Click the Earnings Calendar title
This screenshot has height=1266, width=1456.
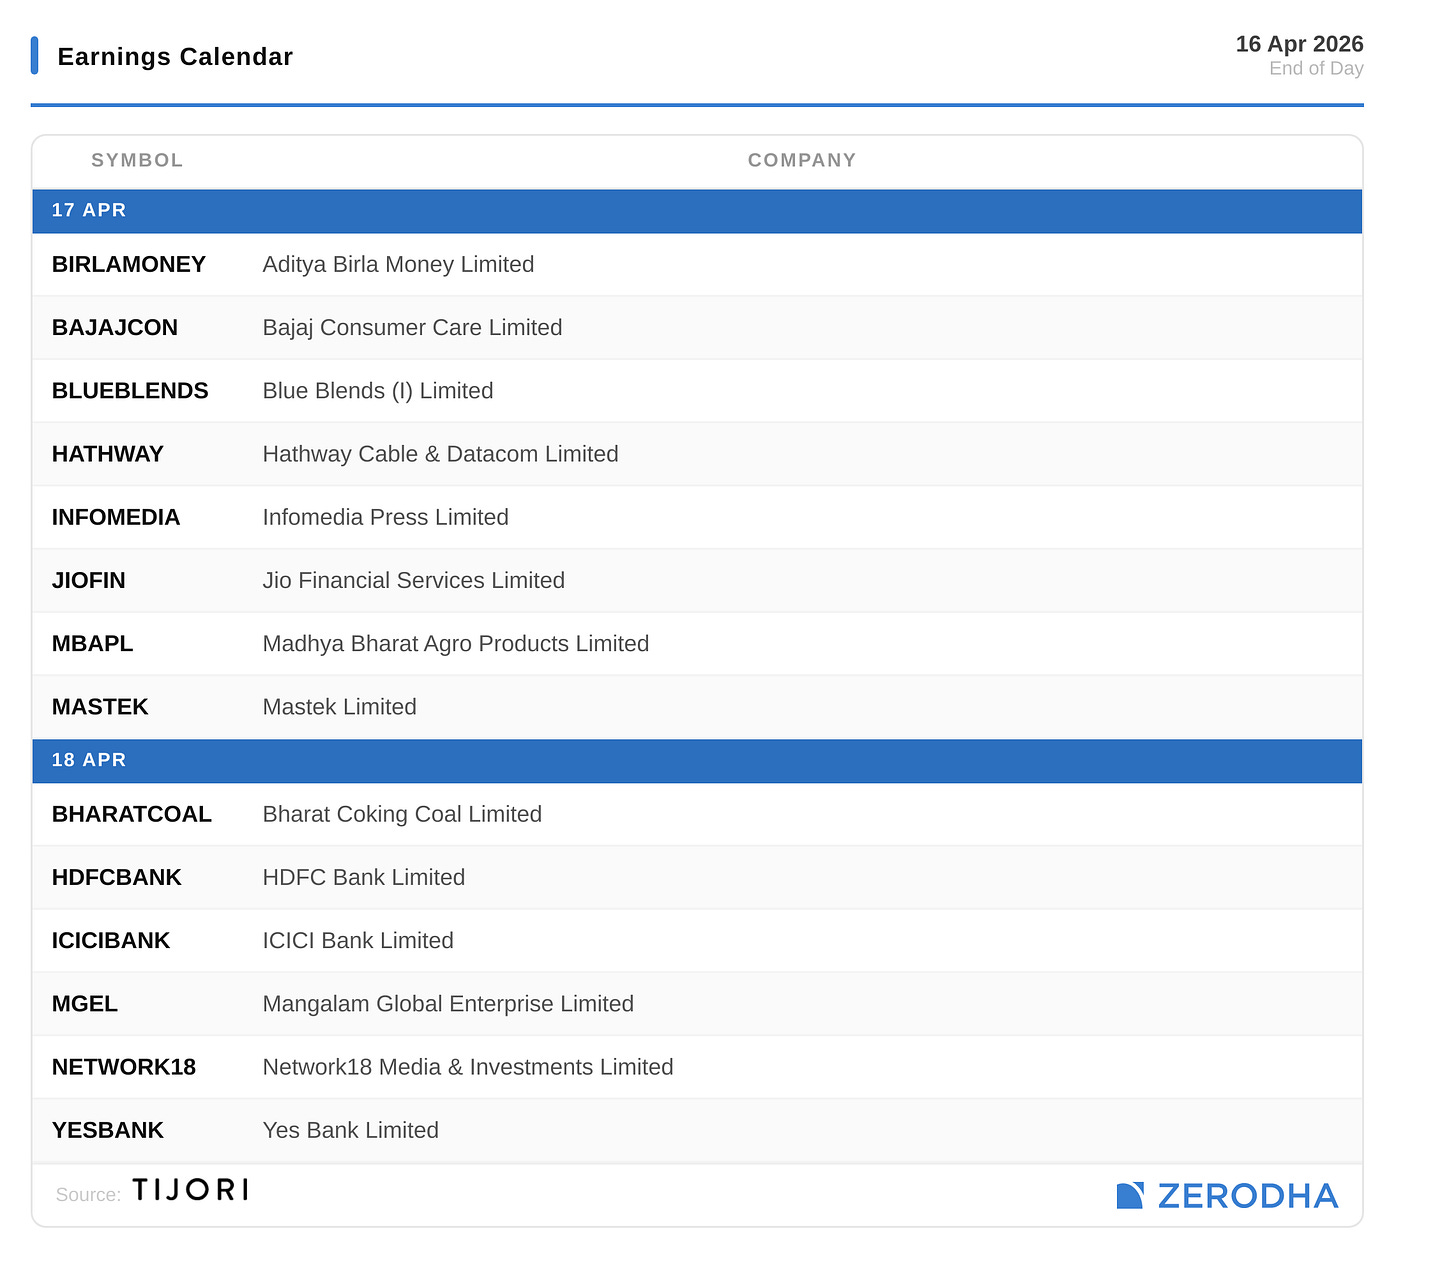tap(175, 57)
